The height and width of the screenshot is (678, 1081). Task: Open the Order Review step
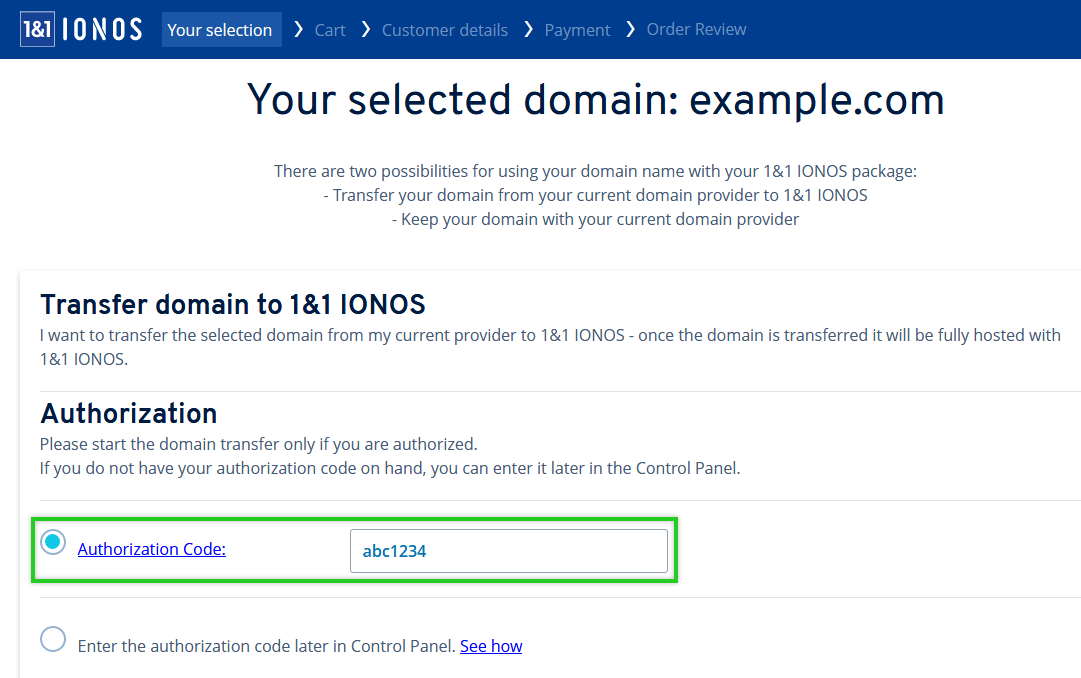click(696, 30)
